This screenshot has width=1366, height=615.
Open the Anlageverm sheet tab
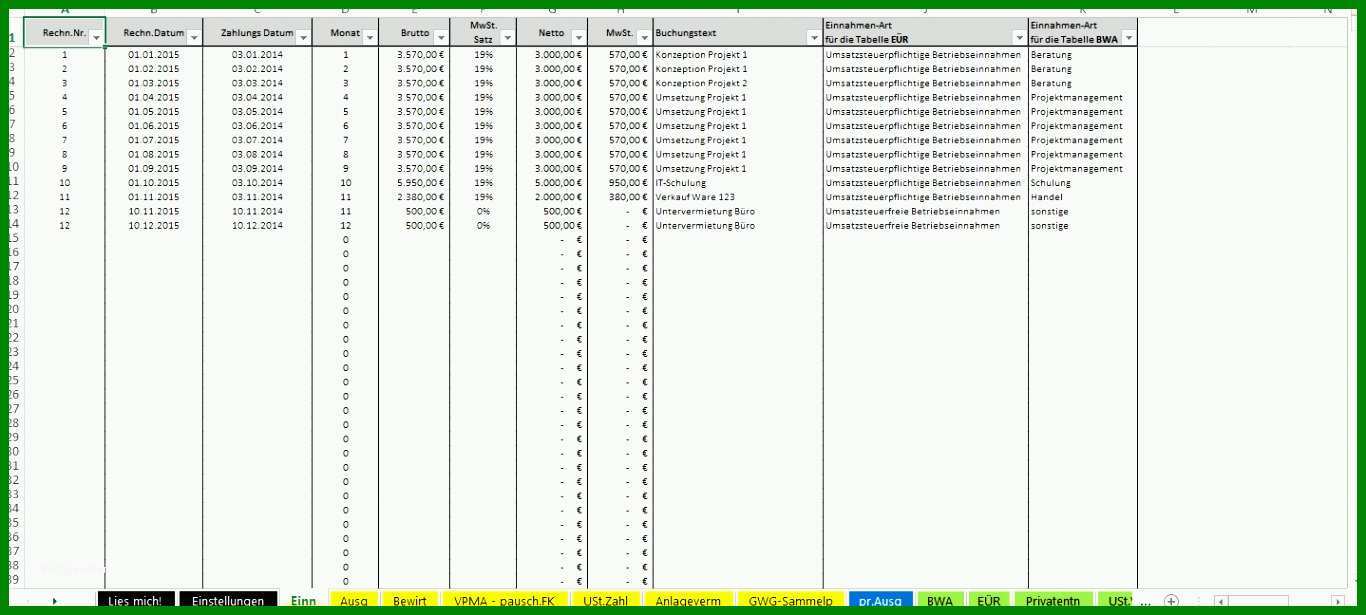pos(689,601)
